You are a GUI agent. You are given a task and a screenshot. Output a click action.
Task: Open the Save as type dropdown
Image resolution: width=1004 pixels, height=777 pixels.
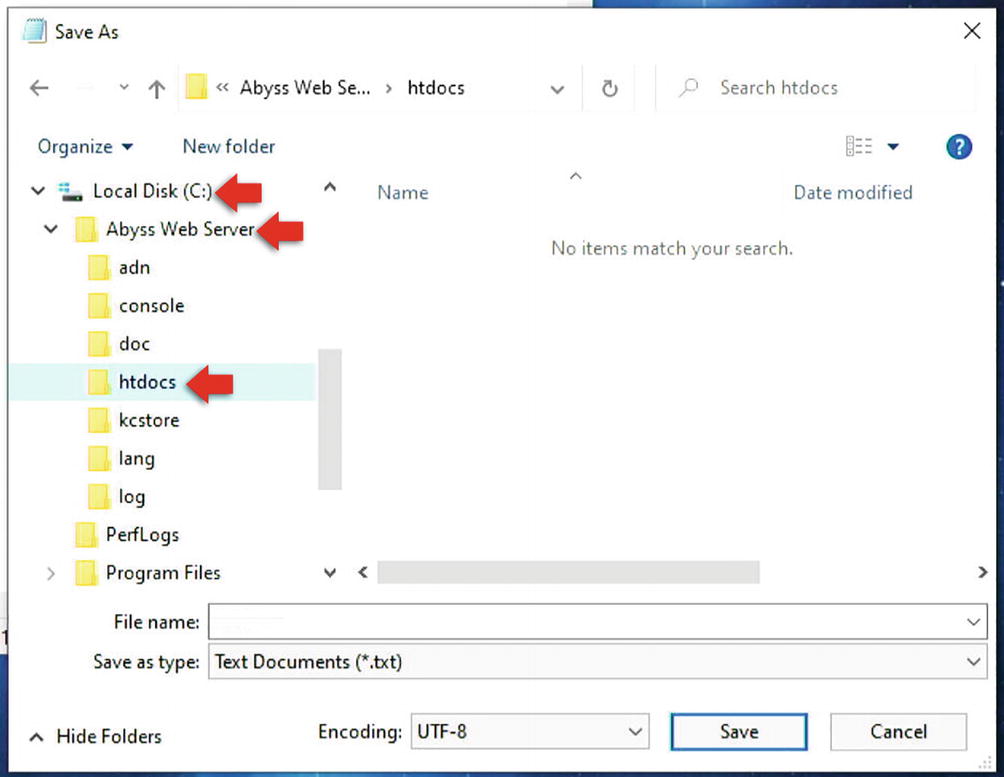click(595, 662)
